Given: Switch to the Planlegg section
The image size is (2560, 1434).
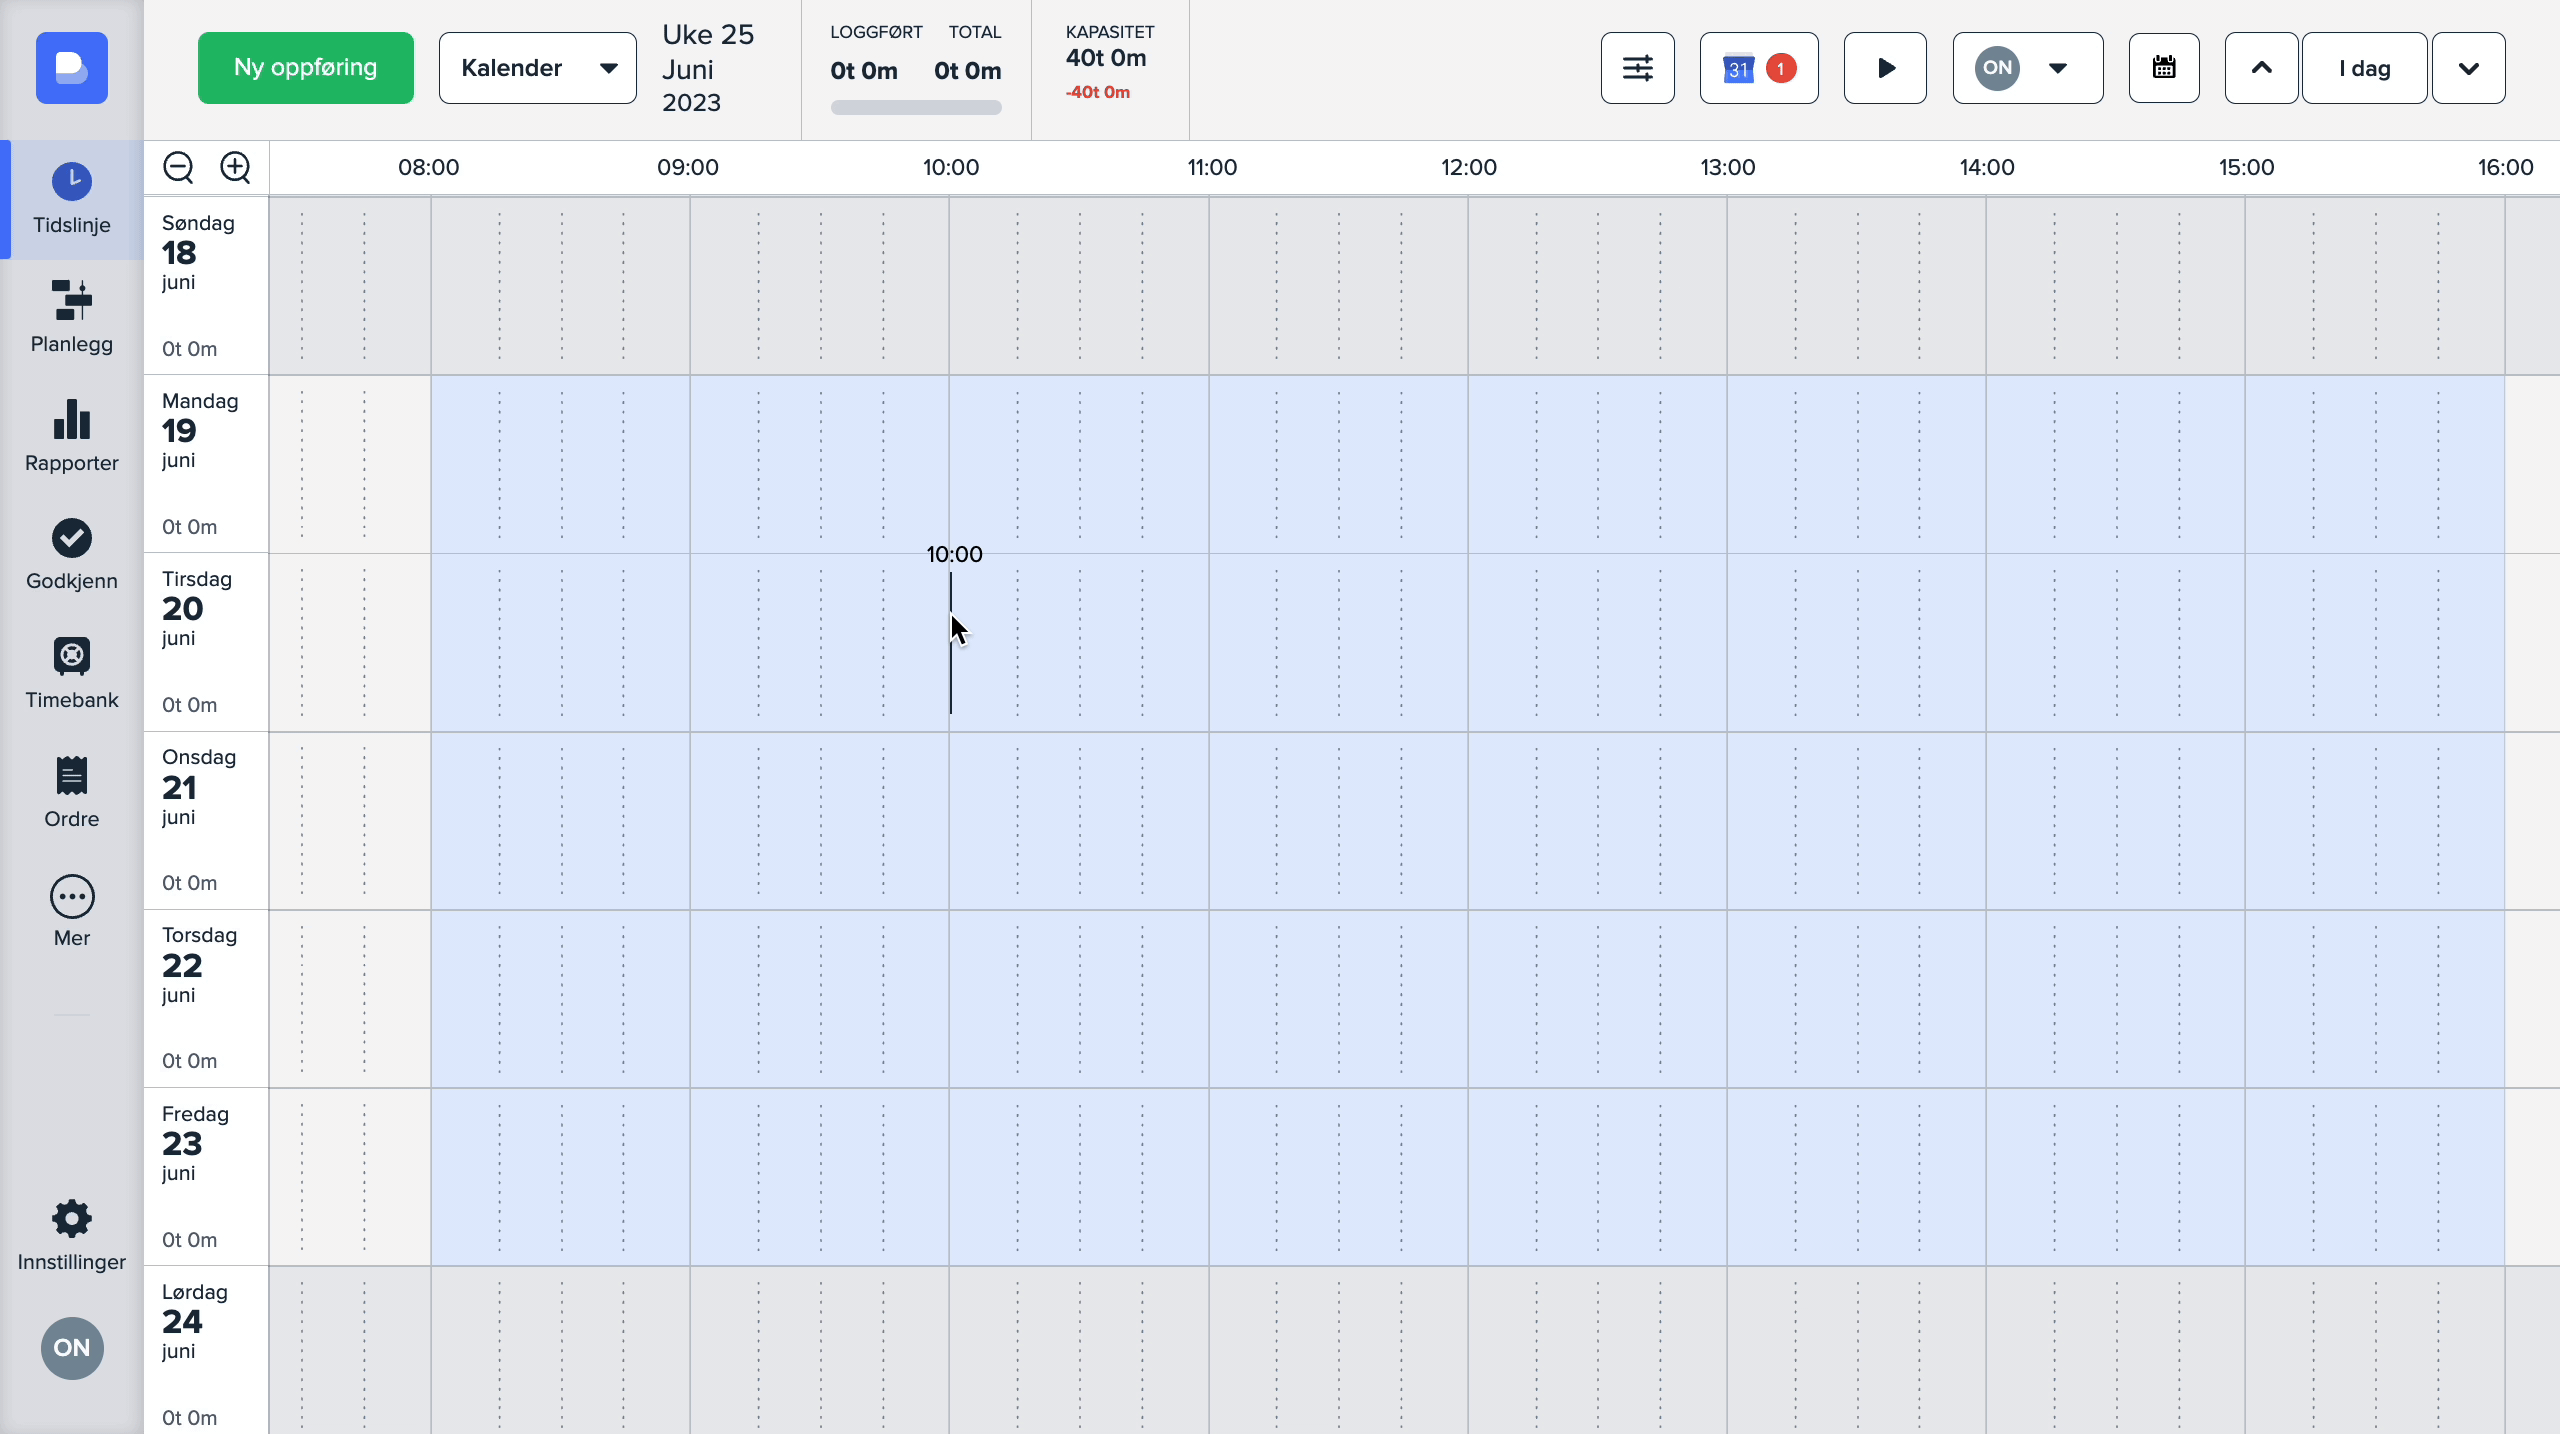Looking at the screenshot, I should coord(72,317).
